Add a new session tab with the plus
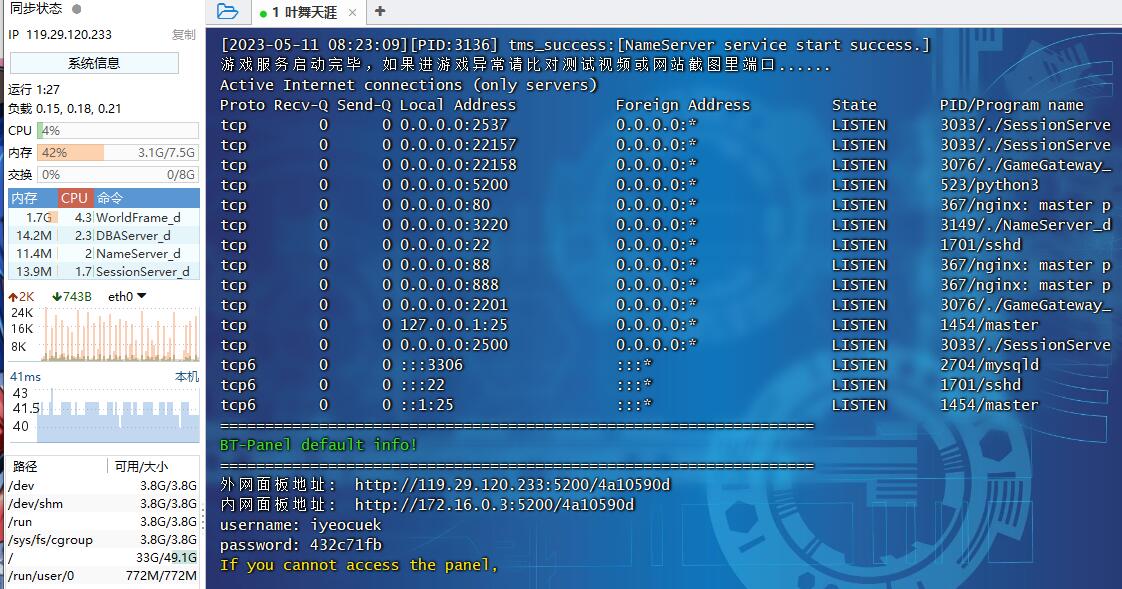Viewport: 1122px width, 589px height. 380,11
